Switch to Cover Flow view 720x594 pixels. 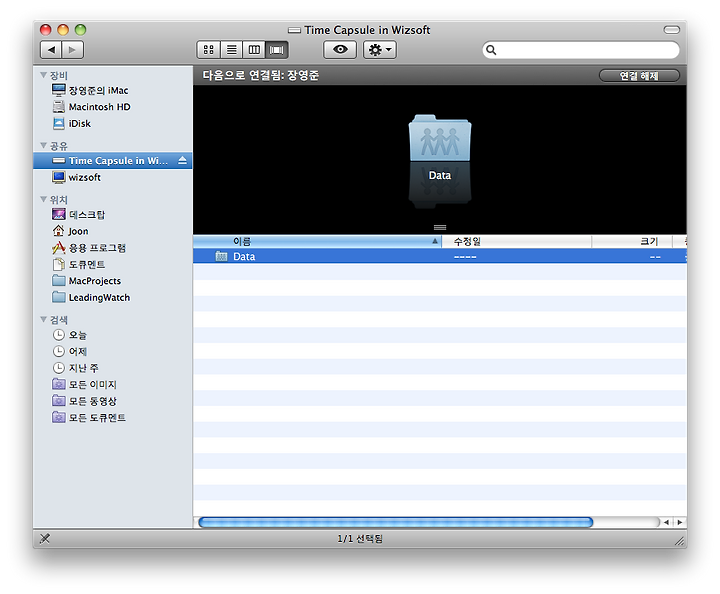click(x=277, y=50)
